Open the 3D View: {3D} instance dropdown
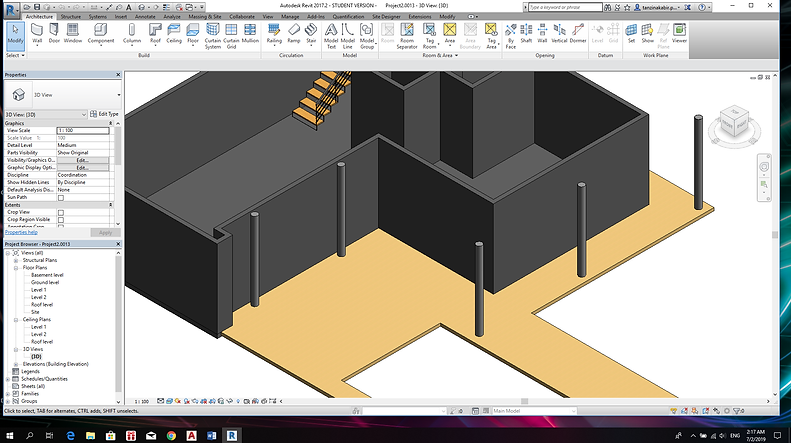Screen dimensions: 791x443 tap(46, 115)
